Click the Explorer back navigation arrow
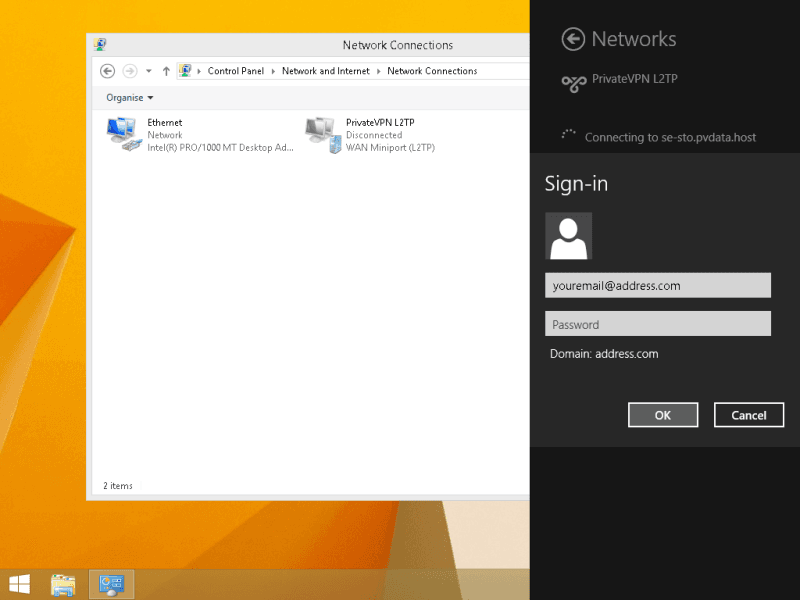 tap(108, 71)
